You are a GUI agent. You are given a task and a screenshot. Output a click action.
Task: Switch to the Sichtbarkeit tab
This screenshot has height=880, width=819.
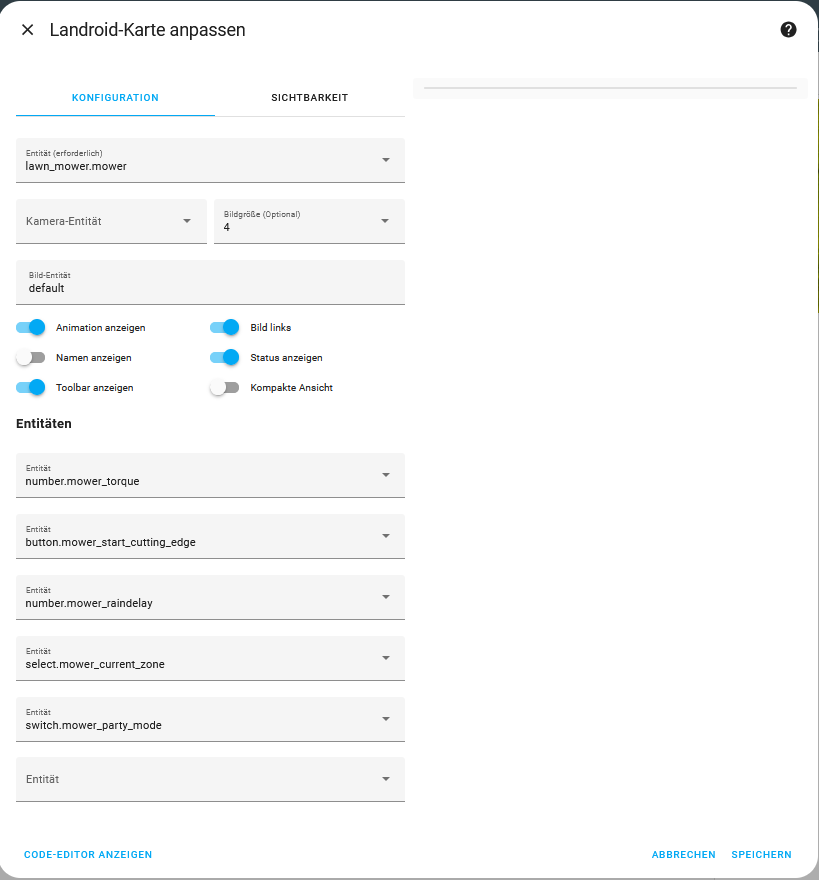pyautogui.click(x=309, y=98)
